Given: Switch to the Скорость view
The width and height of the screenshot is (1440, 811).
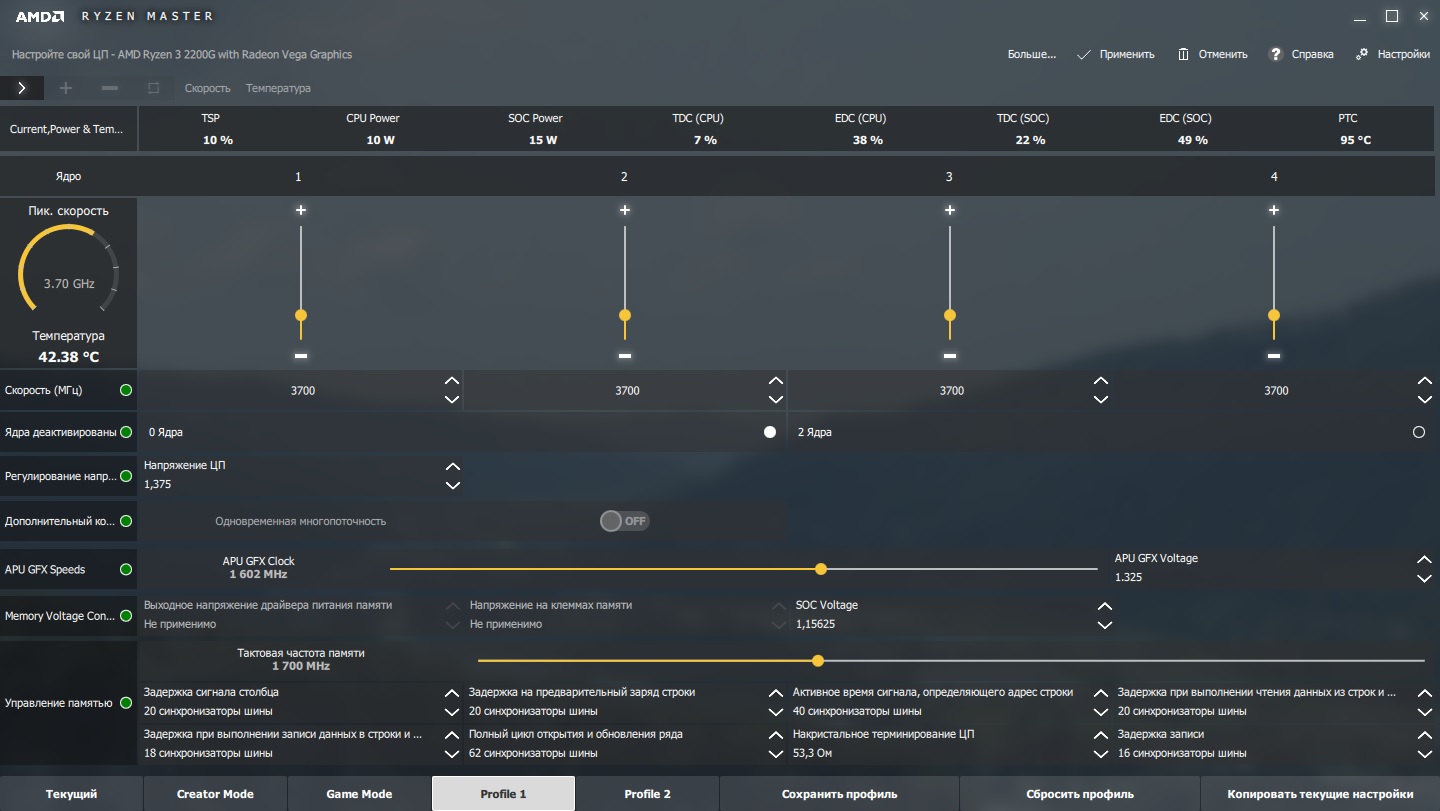Looking at the screenshot, I should pyautogui.click(x=208, y=88).
